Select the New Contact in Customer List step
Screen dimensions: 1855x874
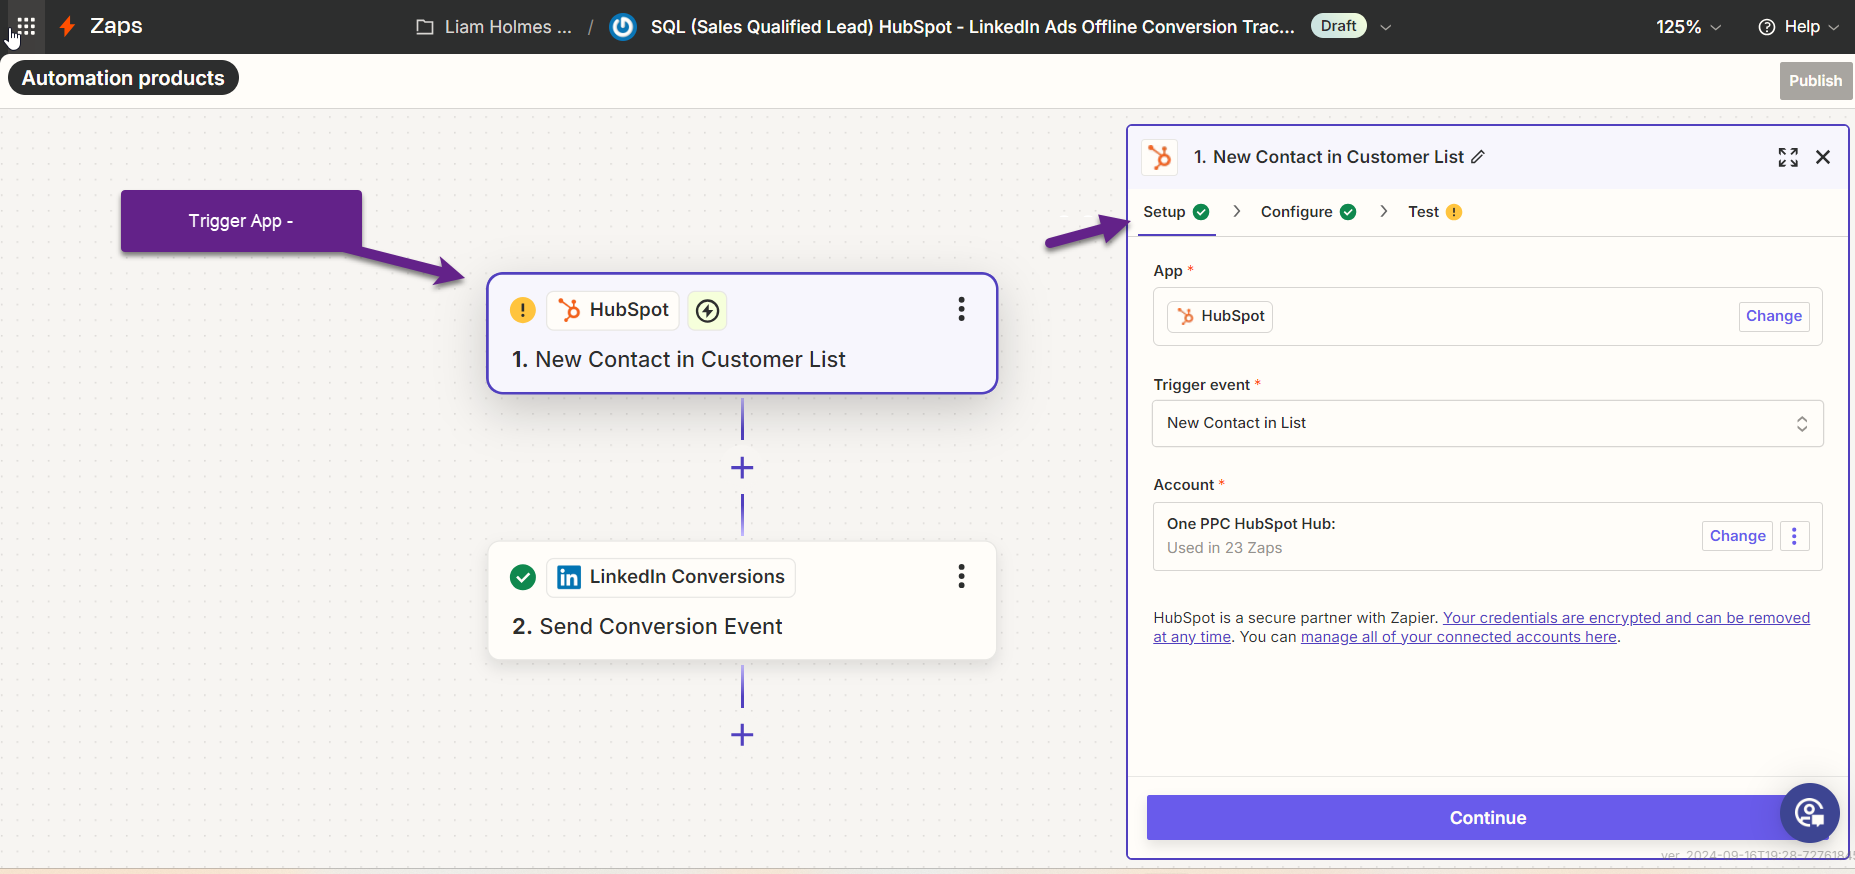(742, 334)
